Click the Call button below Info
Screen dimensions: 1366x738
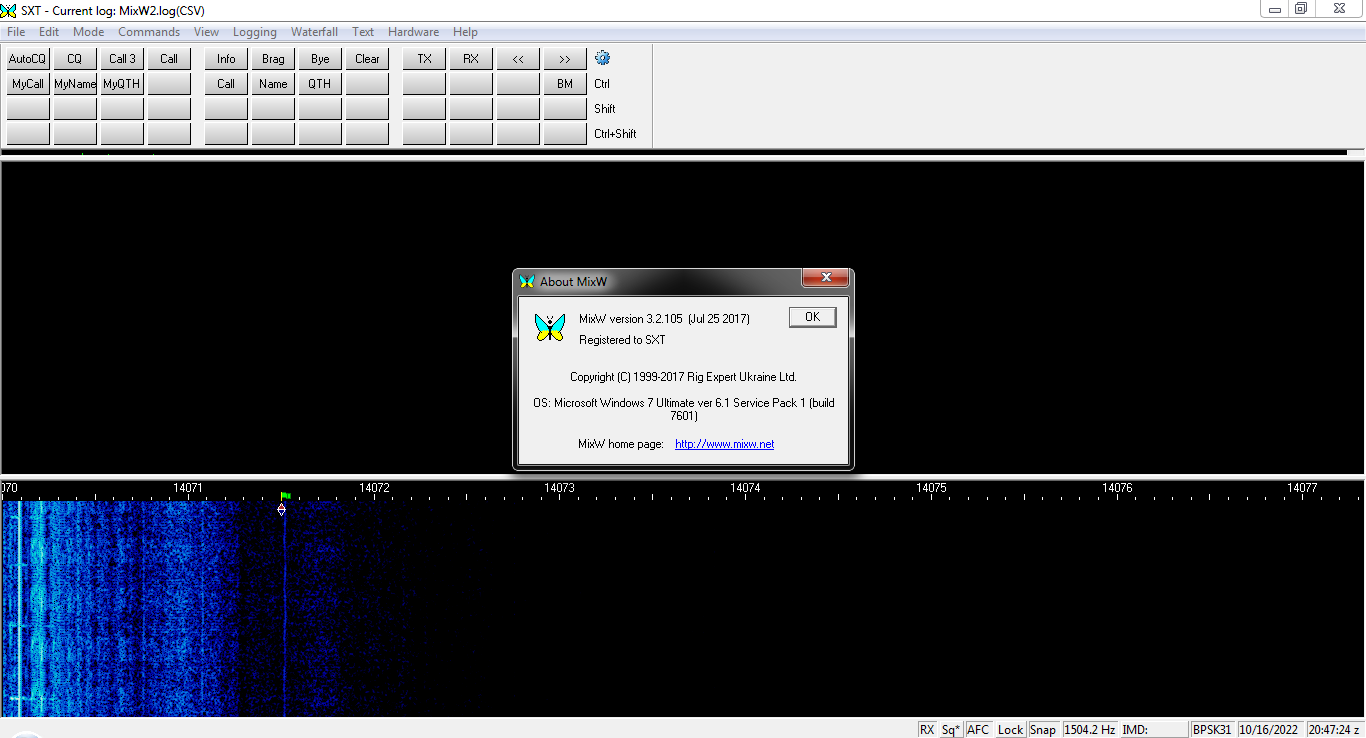click(226, 84)
